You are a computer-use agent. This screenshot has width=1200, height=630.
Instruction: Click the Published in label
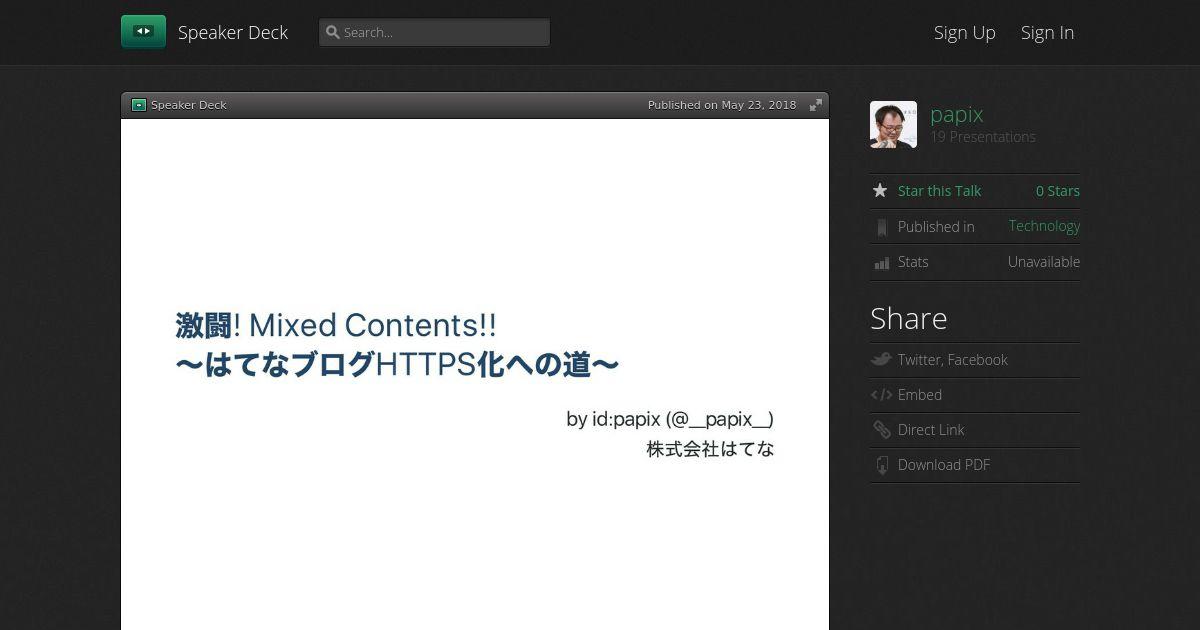click(x=936, y=227)
